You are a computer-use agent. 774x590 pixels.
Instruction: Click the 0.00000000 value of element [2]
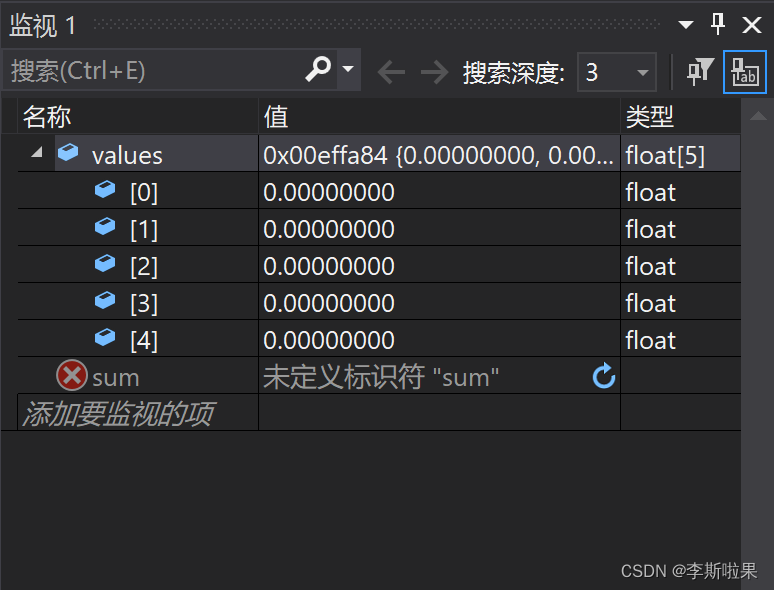click(x=329, y=266)
